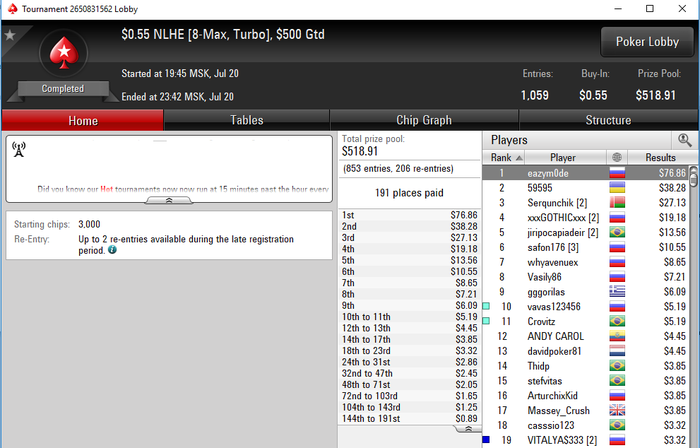The height and width of the screenshot is (448, 700).
Task: Click Russian flag next to eazym0de
Action: pos(617,173)
